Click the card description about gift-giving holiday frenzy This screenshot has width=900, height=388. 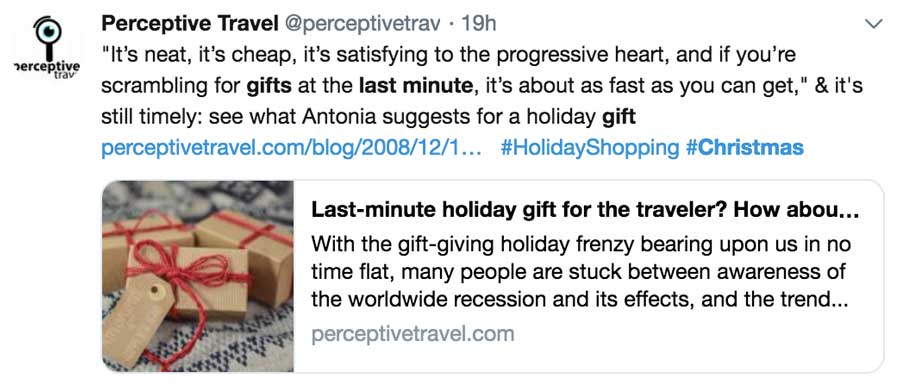coord(581,272)
